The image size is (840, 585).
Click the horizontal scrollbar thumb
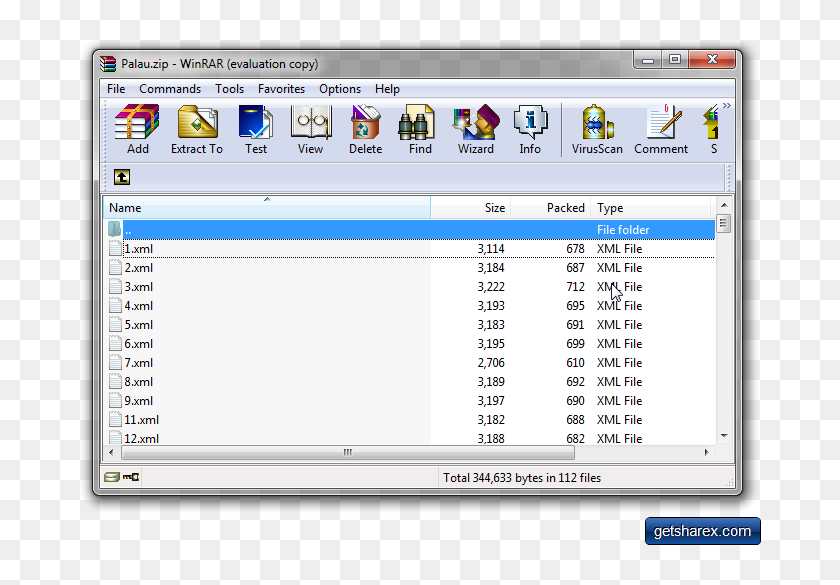(x=348, y=453)
